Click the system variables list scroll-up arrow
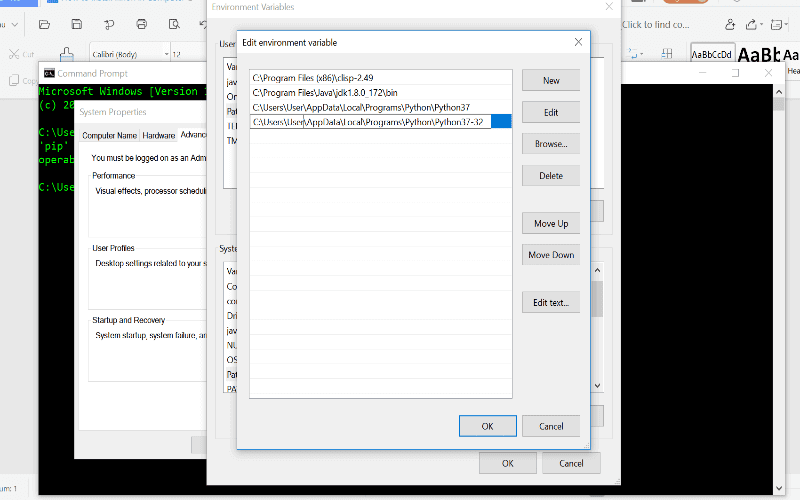This screenshot has height=500, width=800. click(x=597, y=270)
